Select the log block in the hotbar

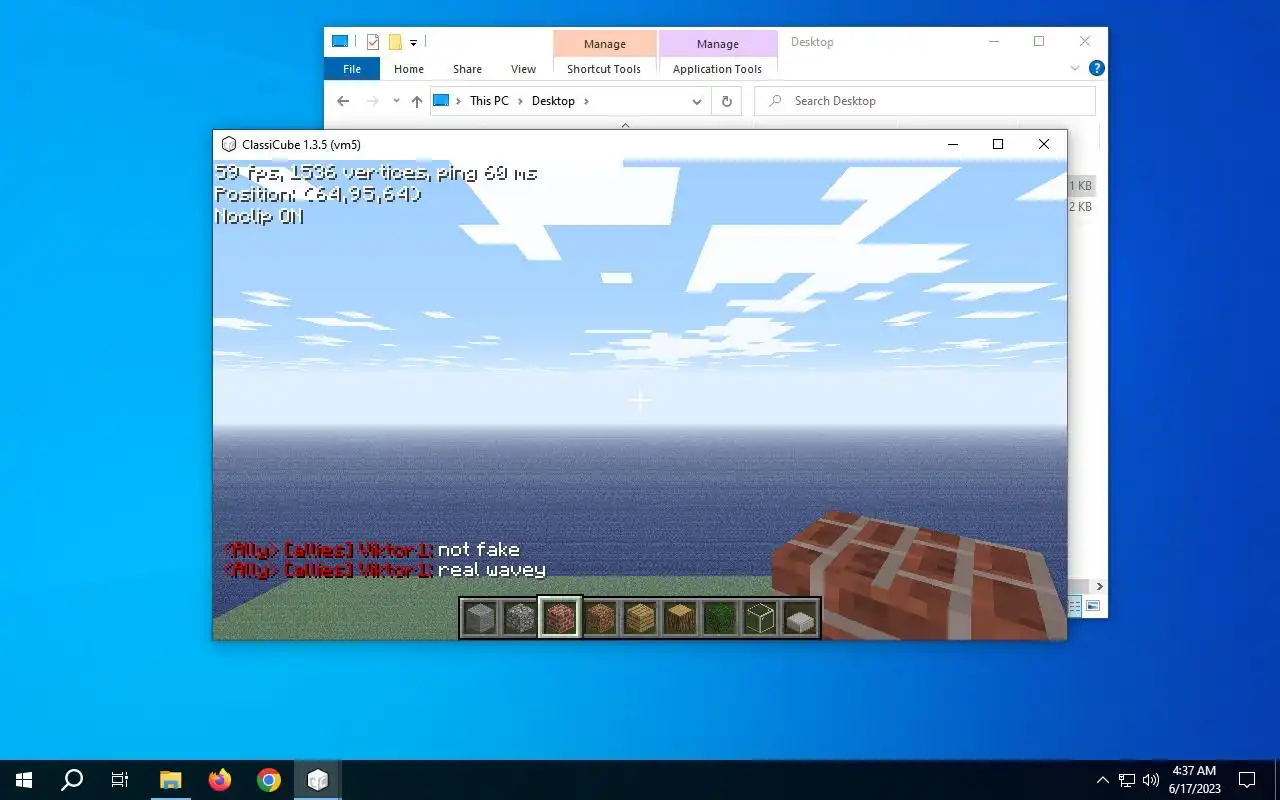point(680,619)
